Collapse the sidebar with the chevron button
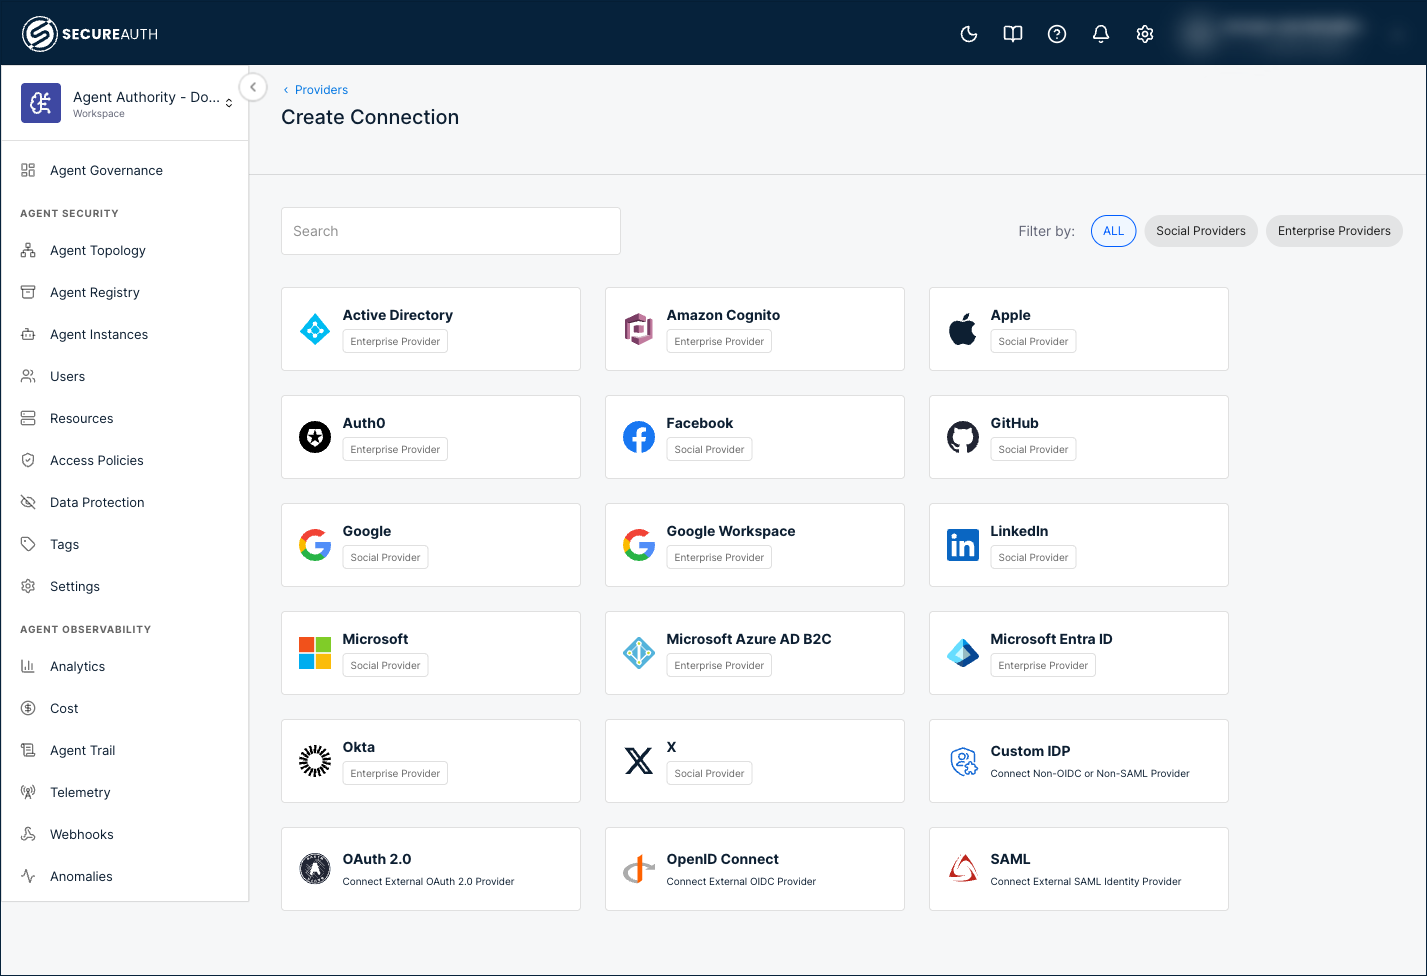Screen dimensions: 1427x976 coord(253,87)
